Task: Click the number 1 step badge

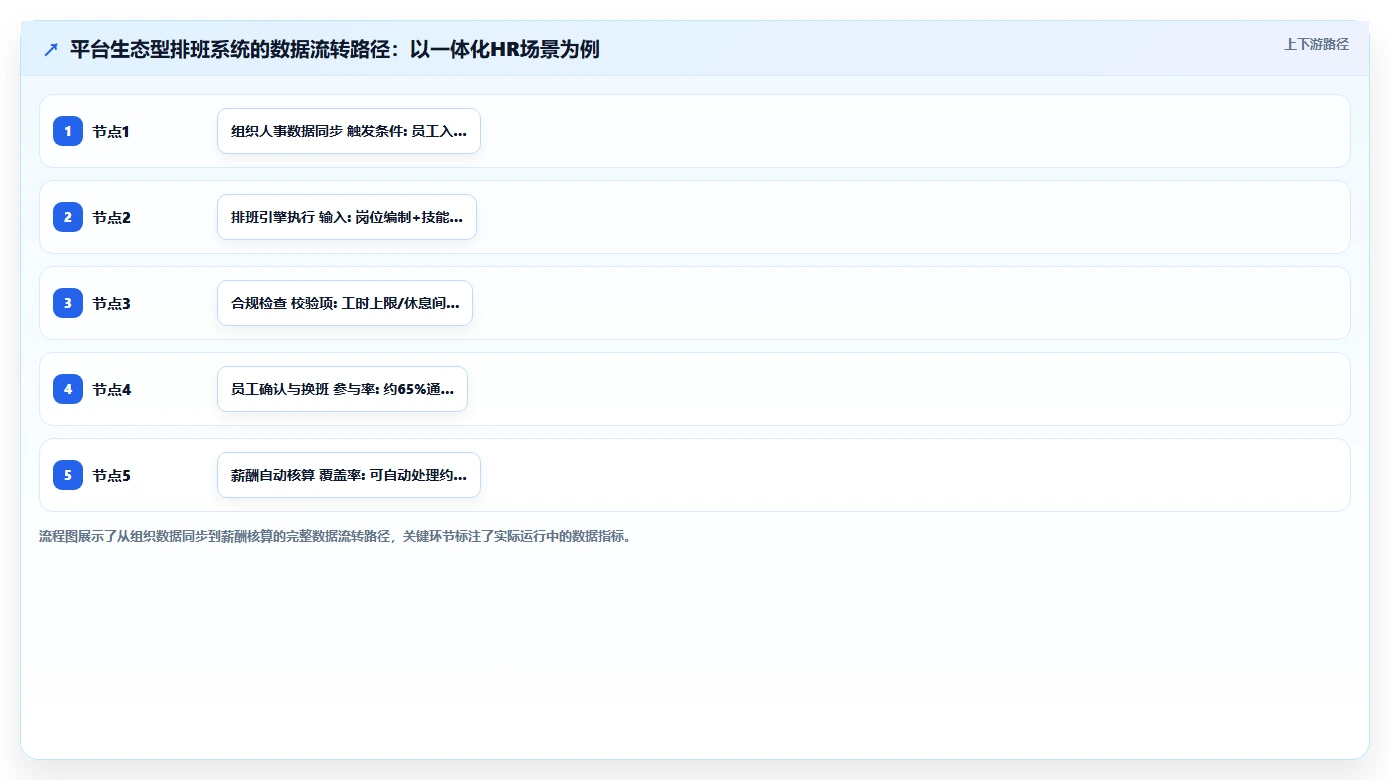Action: click(68, 131)
